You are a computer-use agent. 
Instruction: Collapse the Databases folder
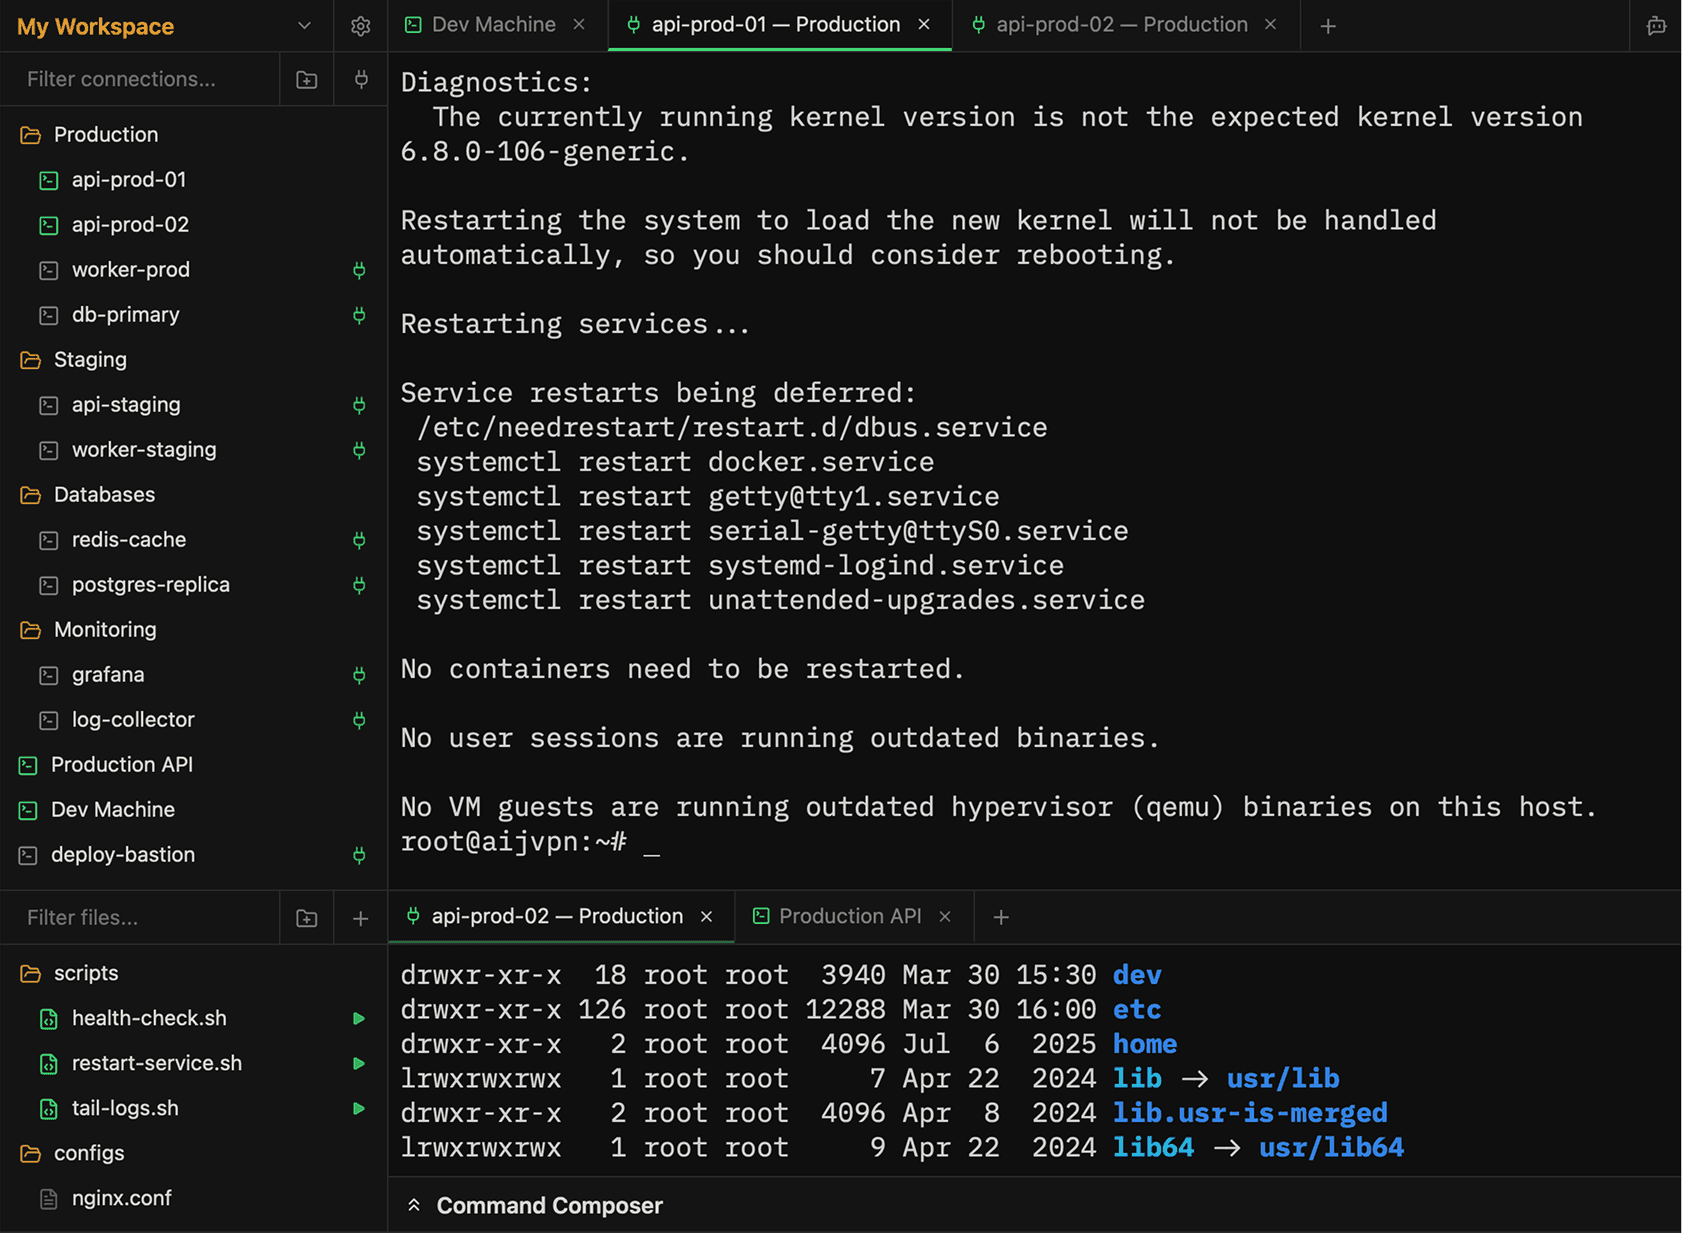coord(194,494)
